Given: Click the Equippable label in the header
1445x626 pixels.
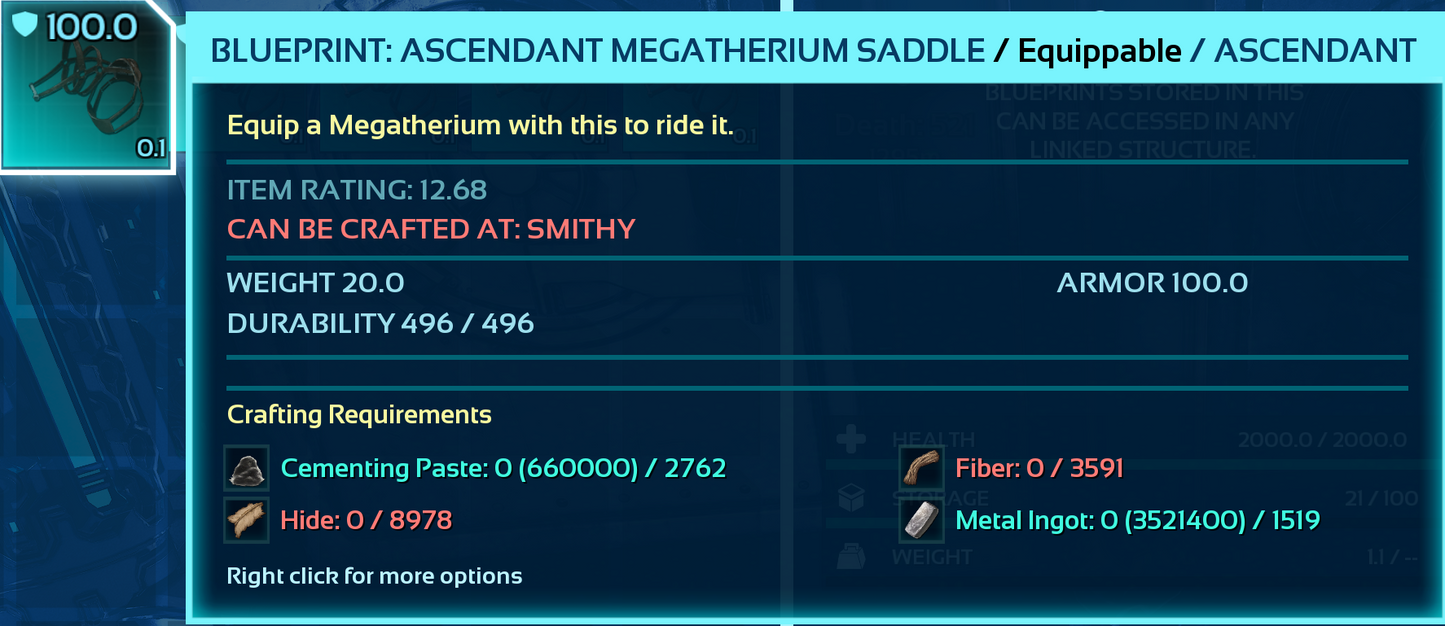Looking at the screenshot, I should 1099,50.
